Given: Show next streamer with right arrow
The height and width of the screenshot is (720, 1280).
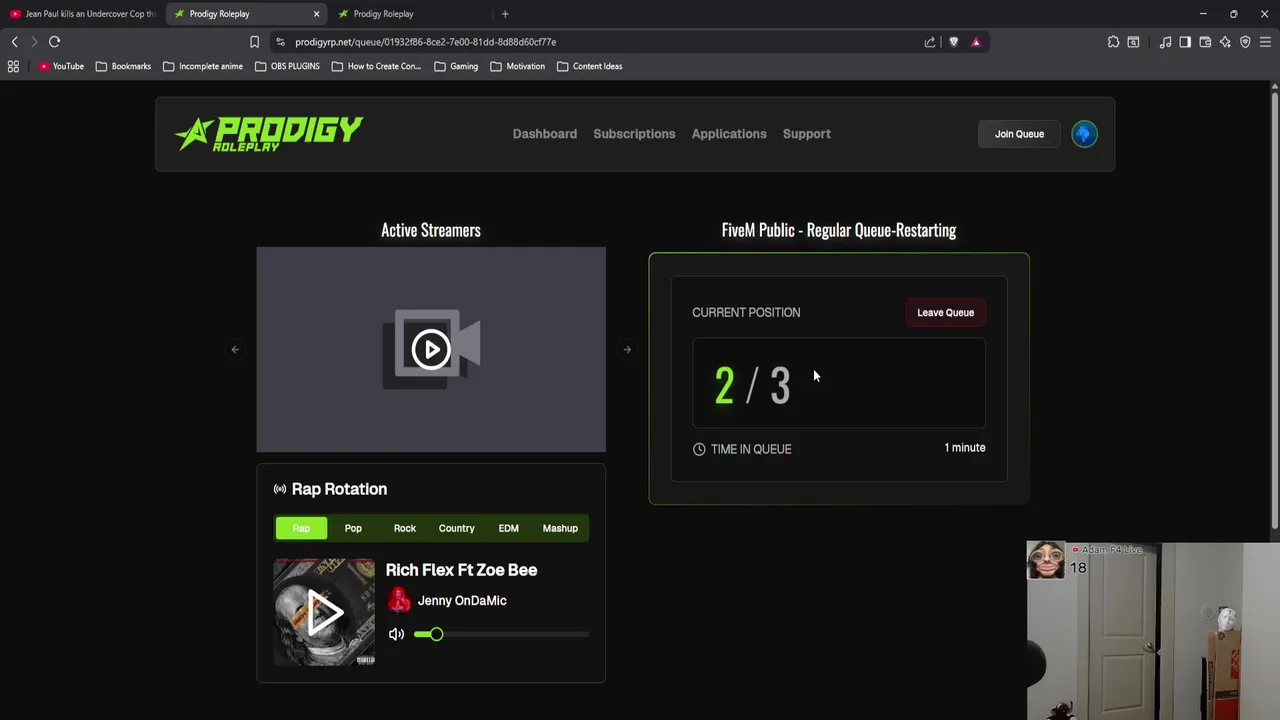Looking at the screenshot, I should pos(627,350).
